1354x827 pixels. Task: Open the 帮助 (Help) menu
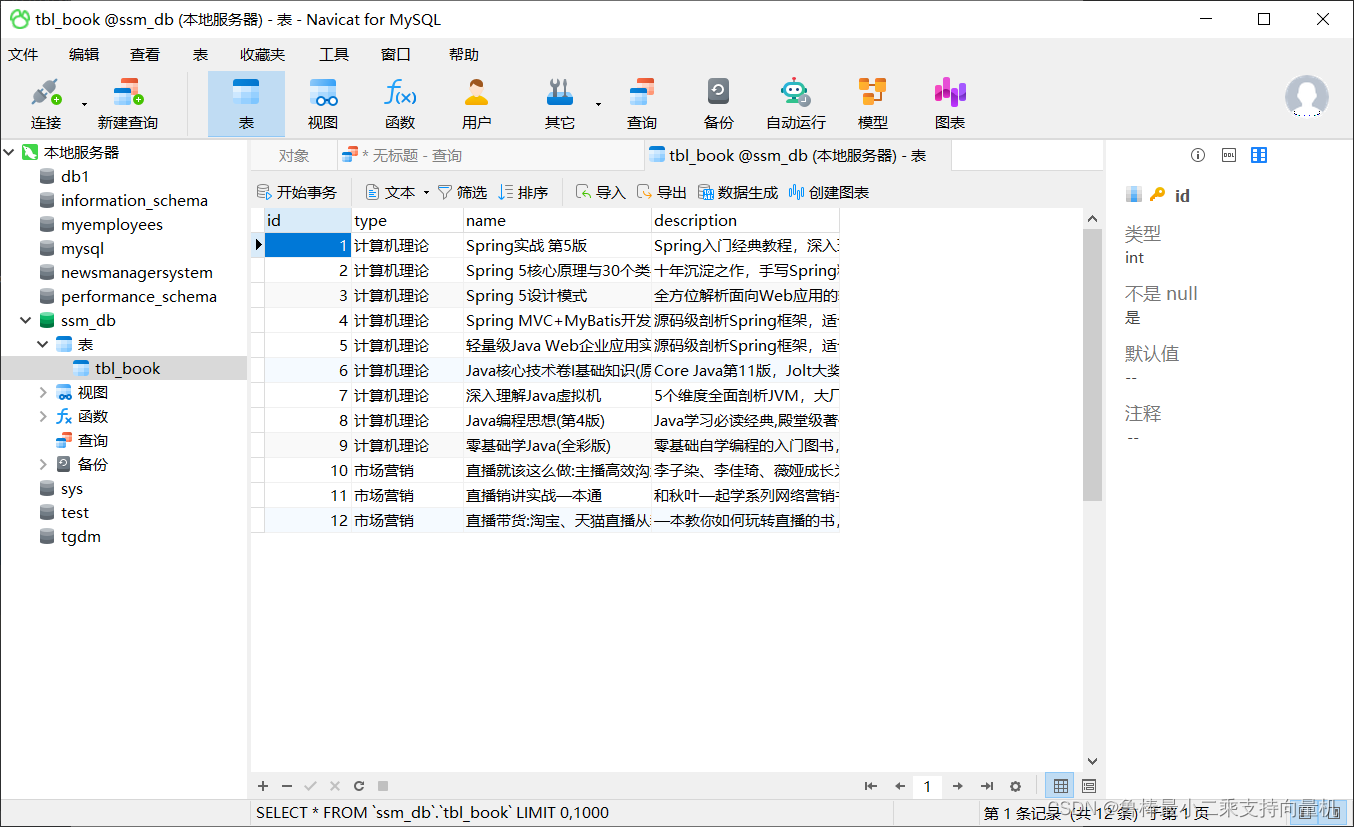tap(464, 55)
